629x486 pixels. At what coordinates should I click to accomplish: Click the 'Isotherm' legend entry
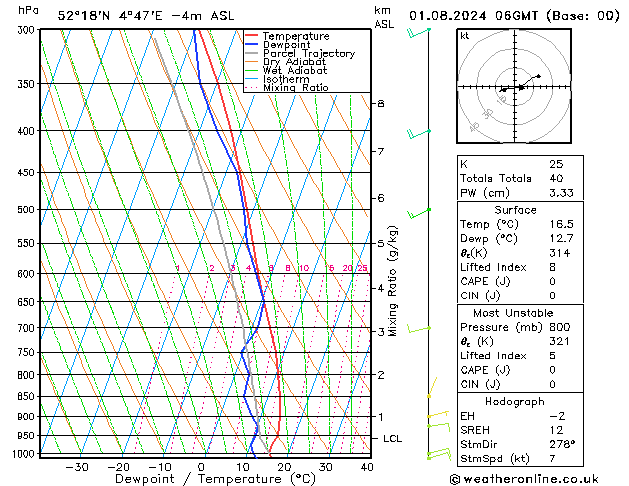click(x=286, y=79)
